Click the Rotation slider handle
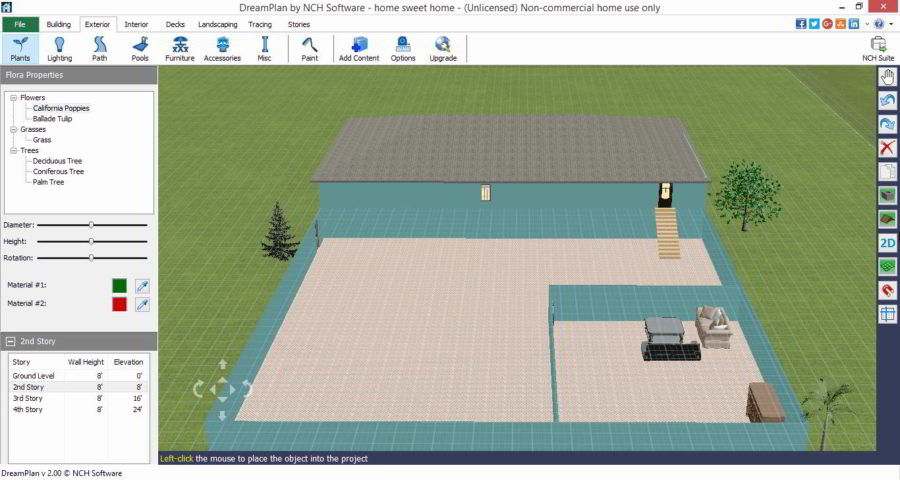 (x=91, y=258)
